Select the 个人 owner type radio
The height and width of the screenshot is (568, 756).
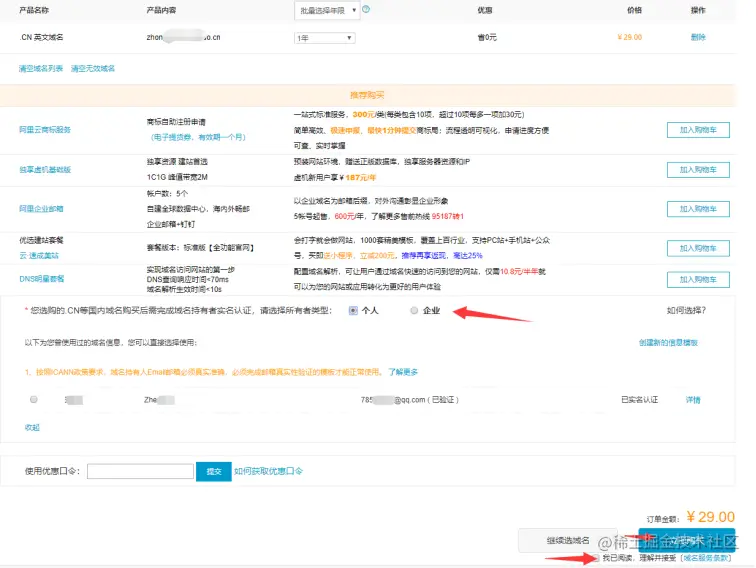(x=353, y=311)
